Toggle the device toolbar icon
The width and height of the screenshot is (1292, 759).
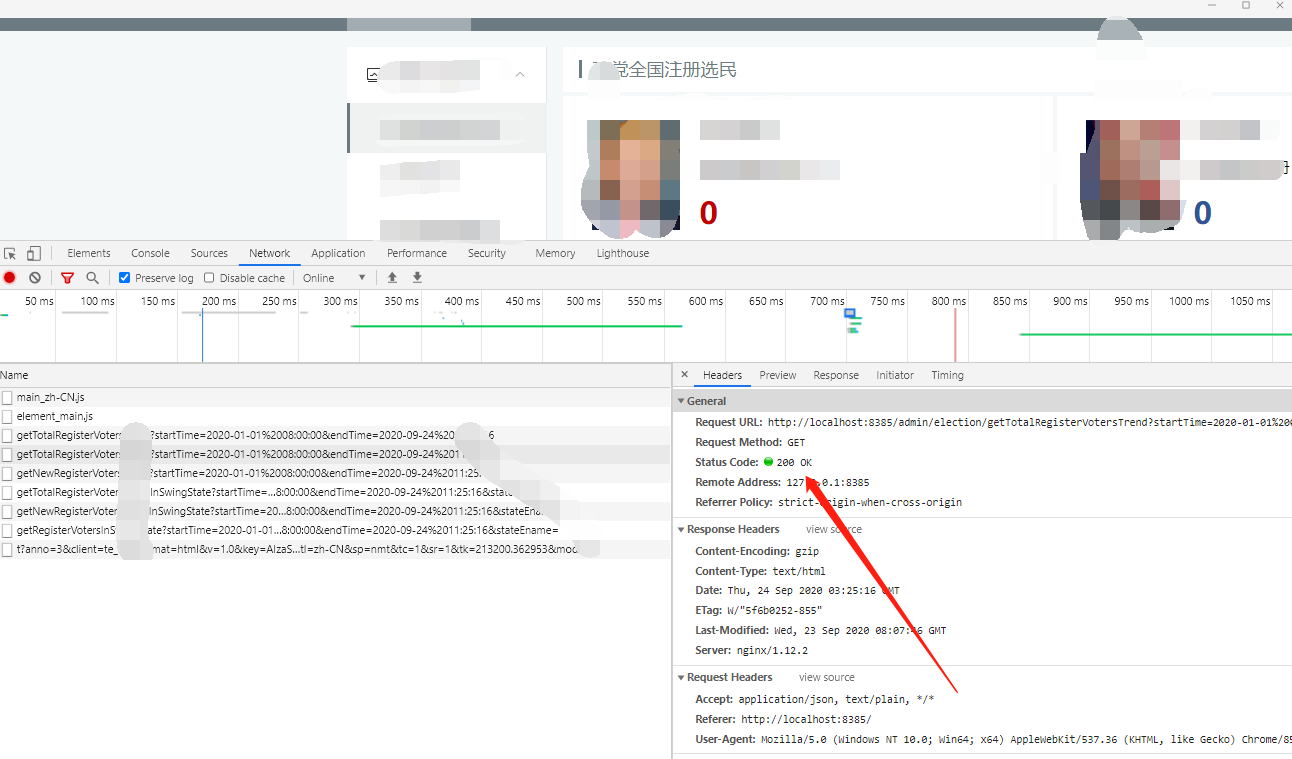(x=33, y=253)
